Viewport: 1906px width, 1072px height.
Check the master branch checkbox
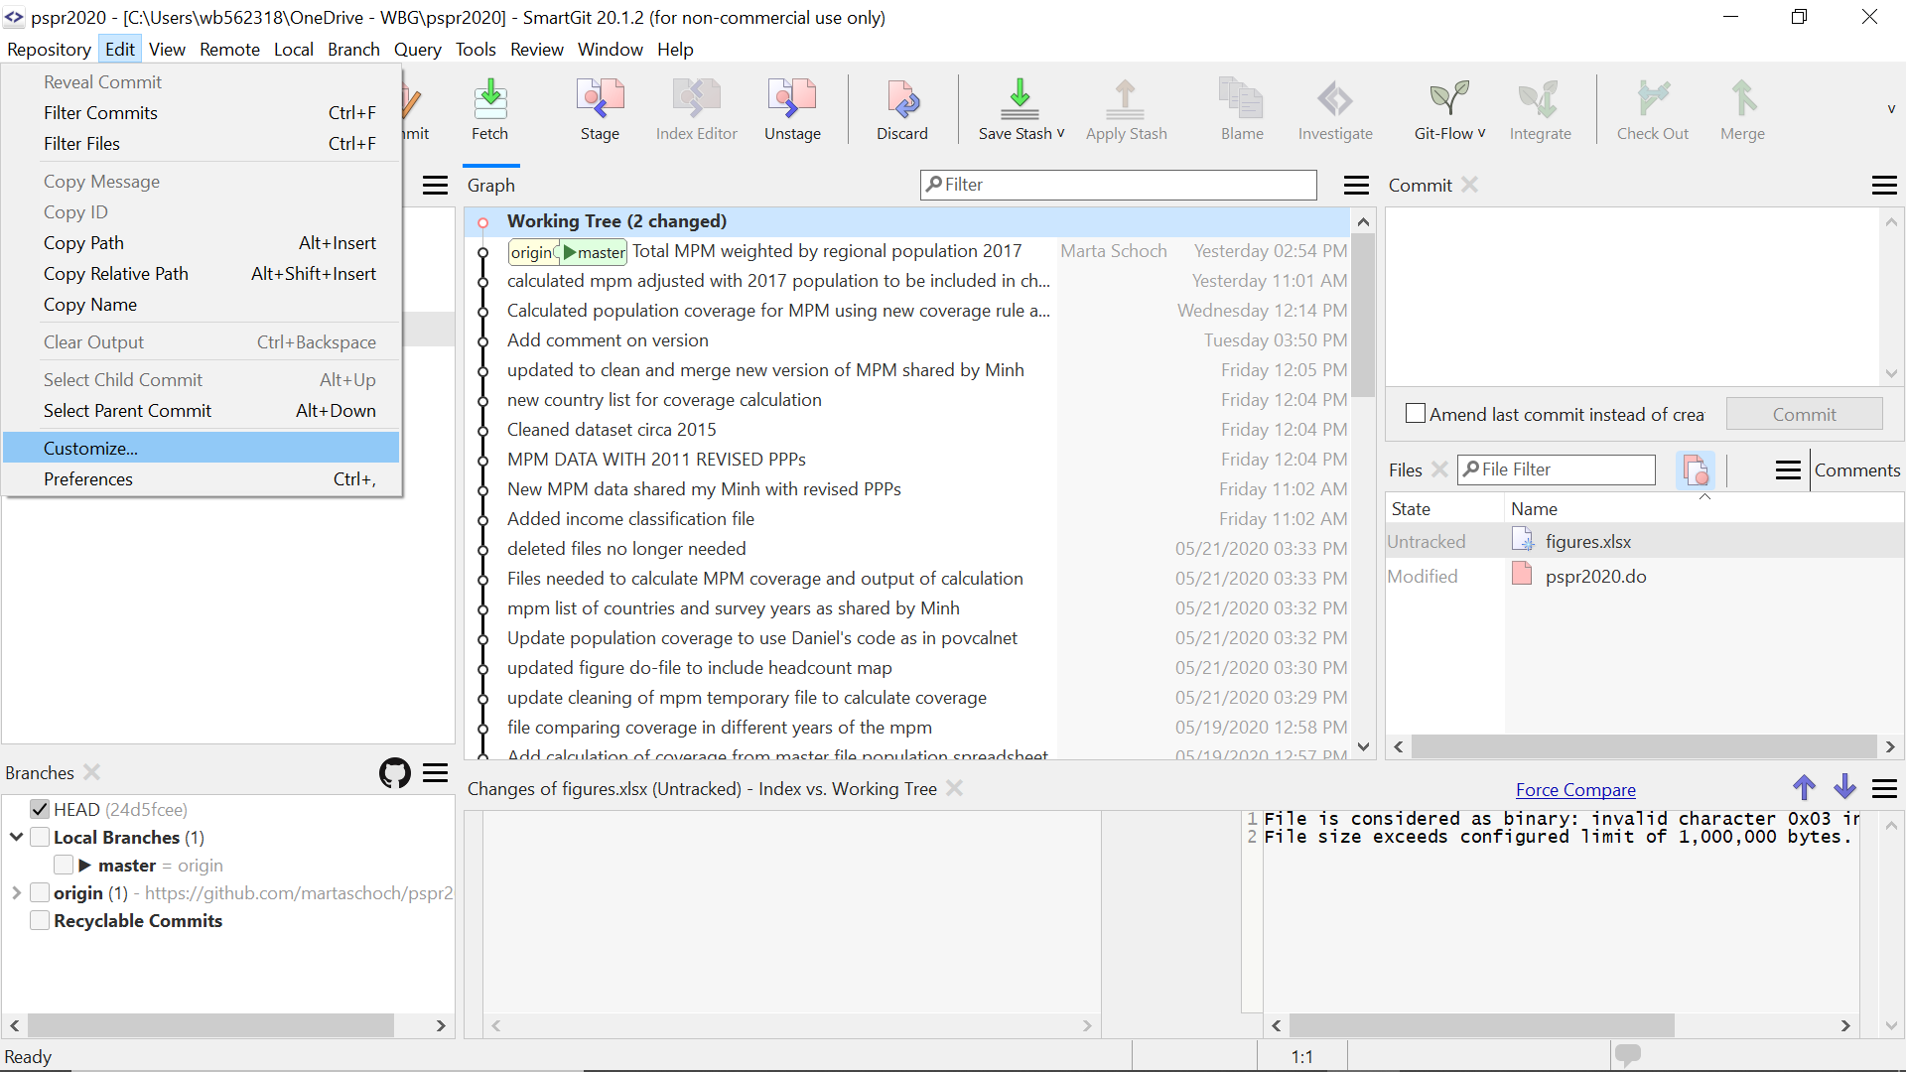[63, 865]
